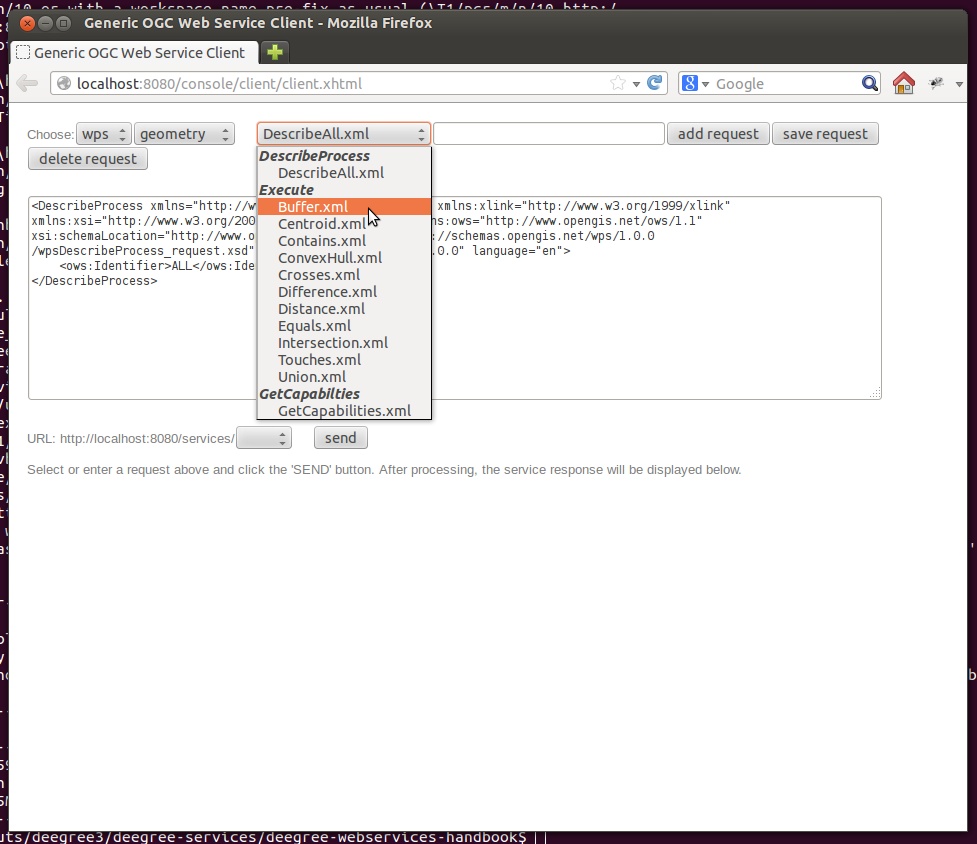Open the URL history dropdown arrow
The height and width of the screenshot is (844, 977).
pos(636,84)
